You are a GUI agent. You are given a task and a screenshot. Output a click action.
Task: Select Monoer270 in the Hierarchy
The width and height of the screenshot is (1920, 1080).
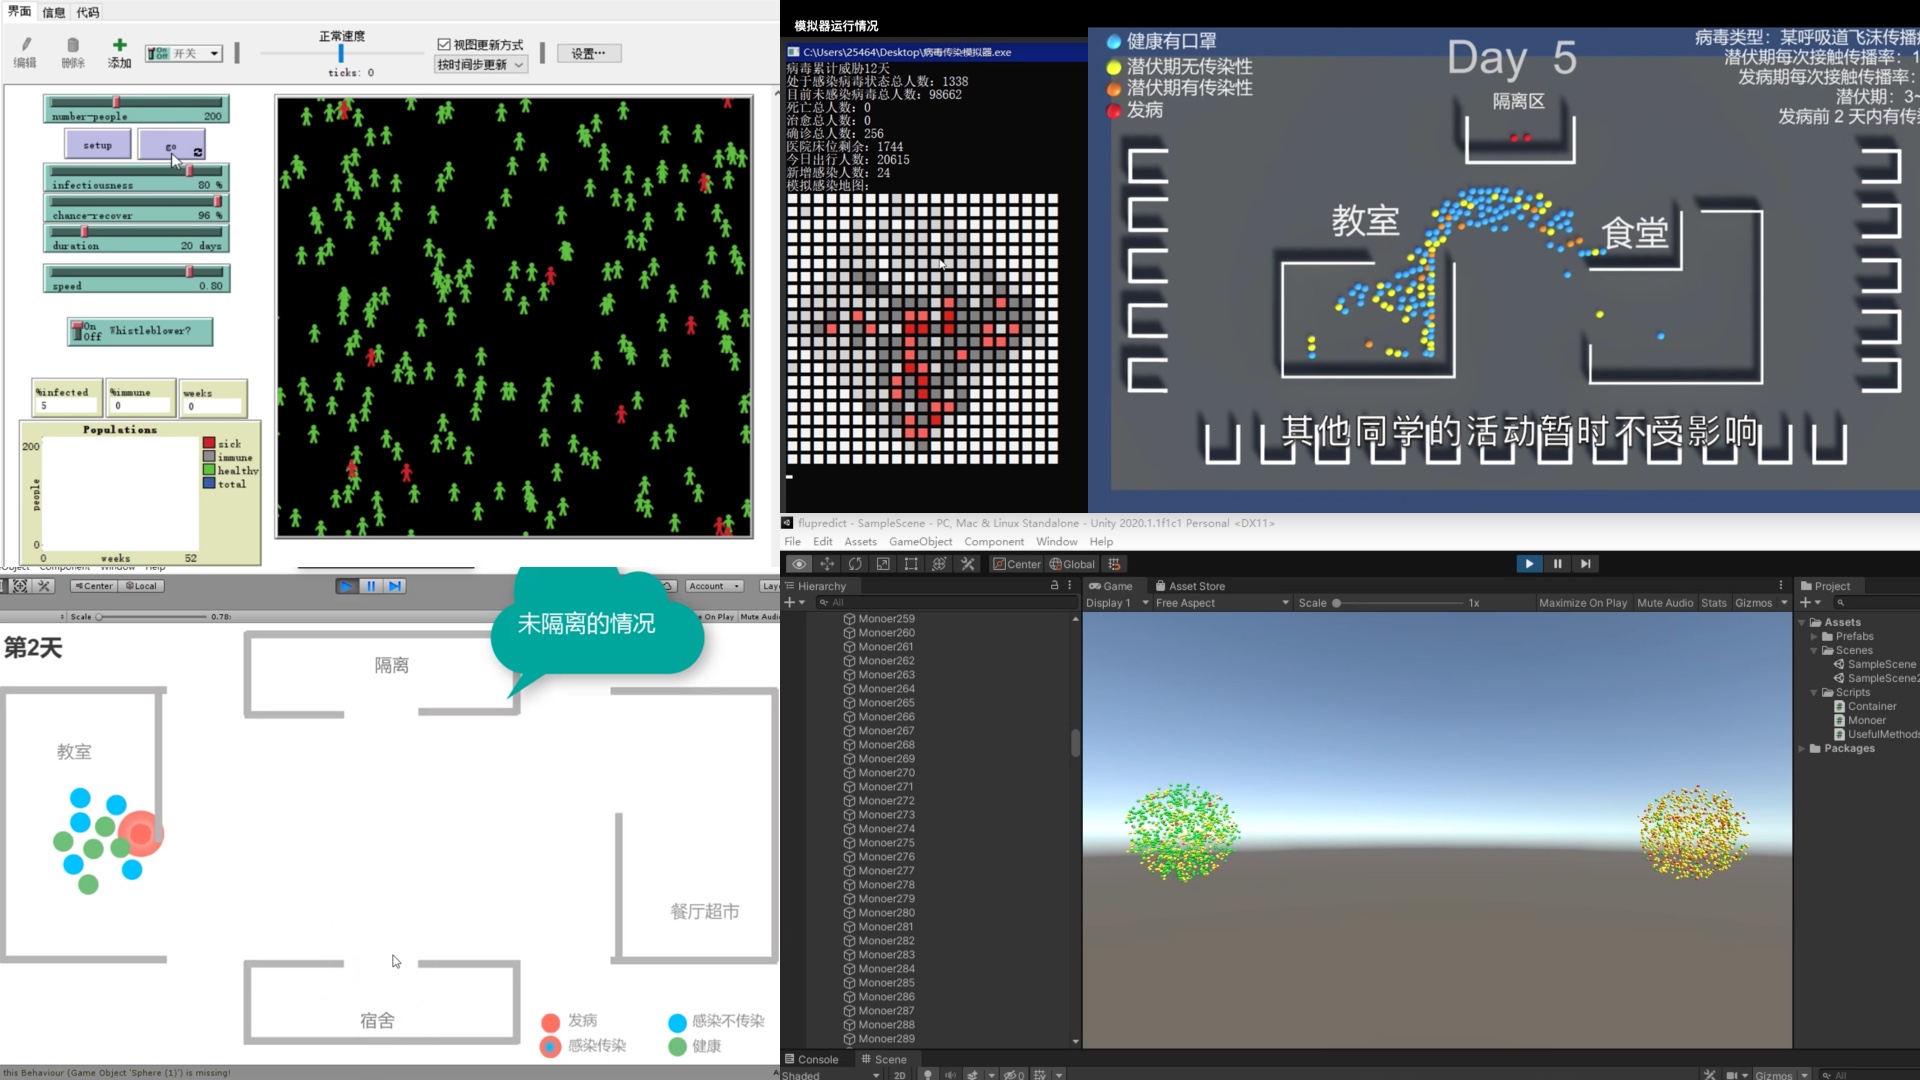coord(886,773)
